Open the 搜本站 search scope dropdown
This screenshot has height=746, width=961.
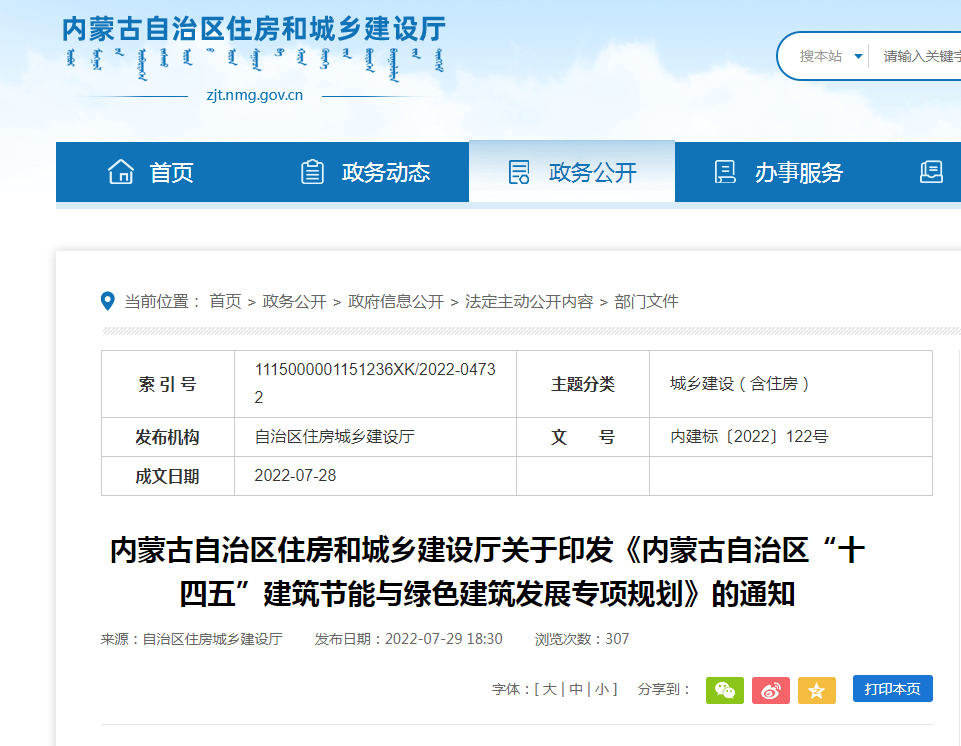[830, 56]
